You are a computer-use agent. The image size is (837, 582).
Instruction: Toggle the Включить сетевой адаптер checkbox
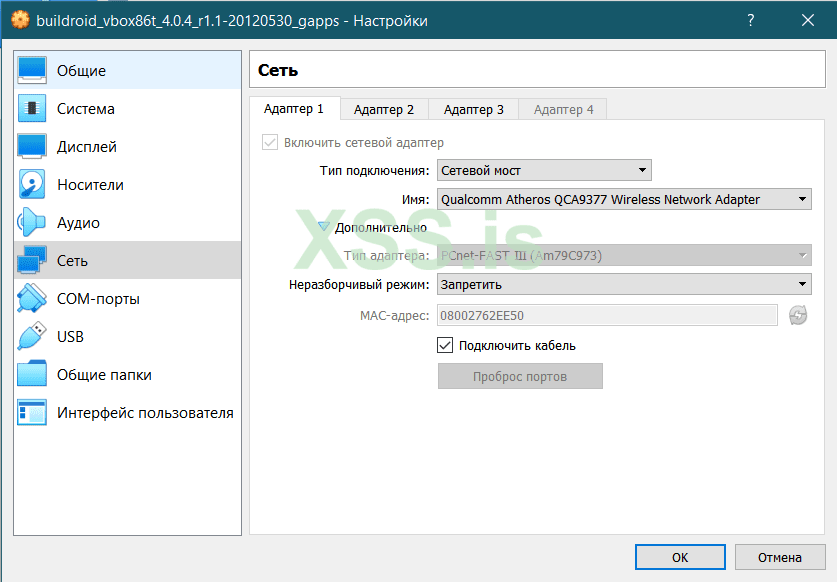[x=269, y=143]
